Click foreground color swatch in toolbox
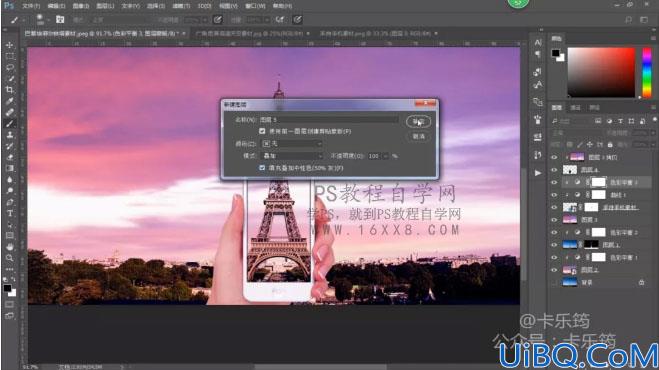 coord(7,288)
